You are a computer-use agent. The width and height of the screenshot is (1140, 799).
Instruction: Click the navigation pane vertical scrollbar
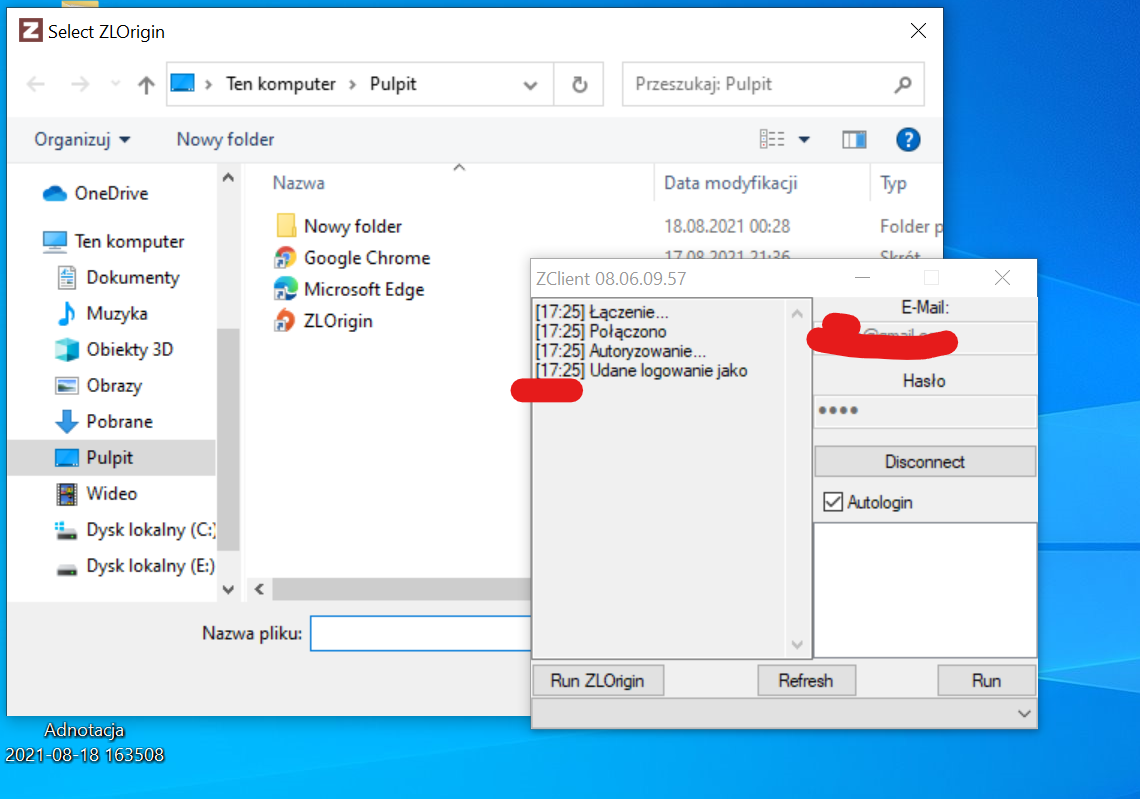(x=228, y=440)
